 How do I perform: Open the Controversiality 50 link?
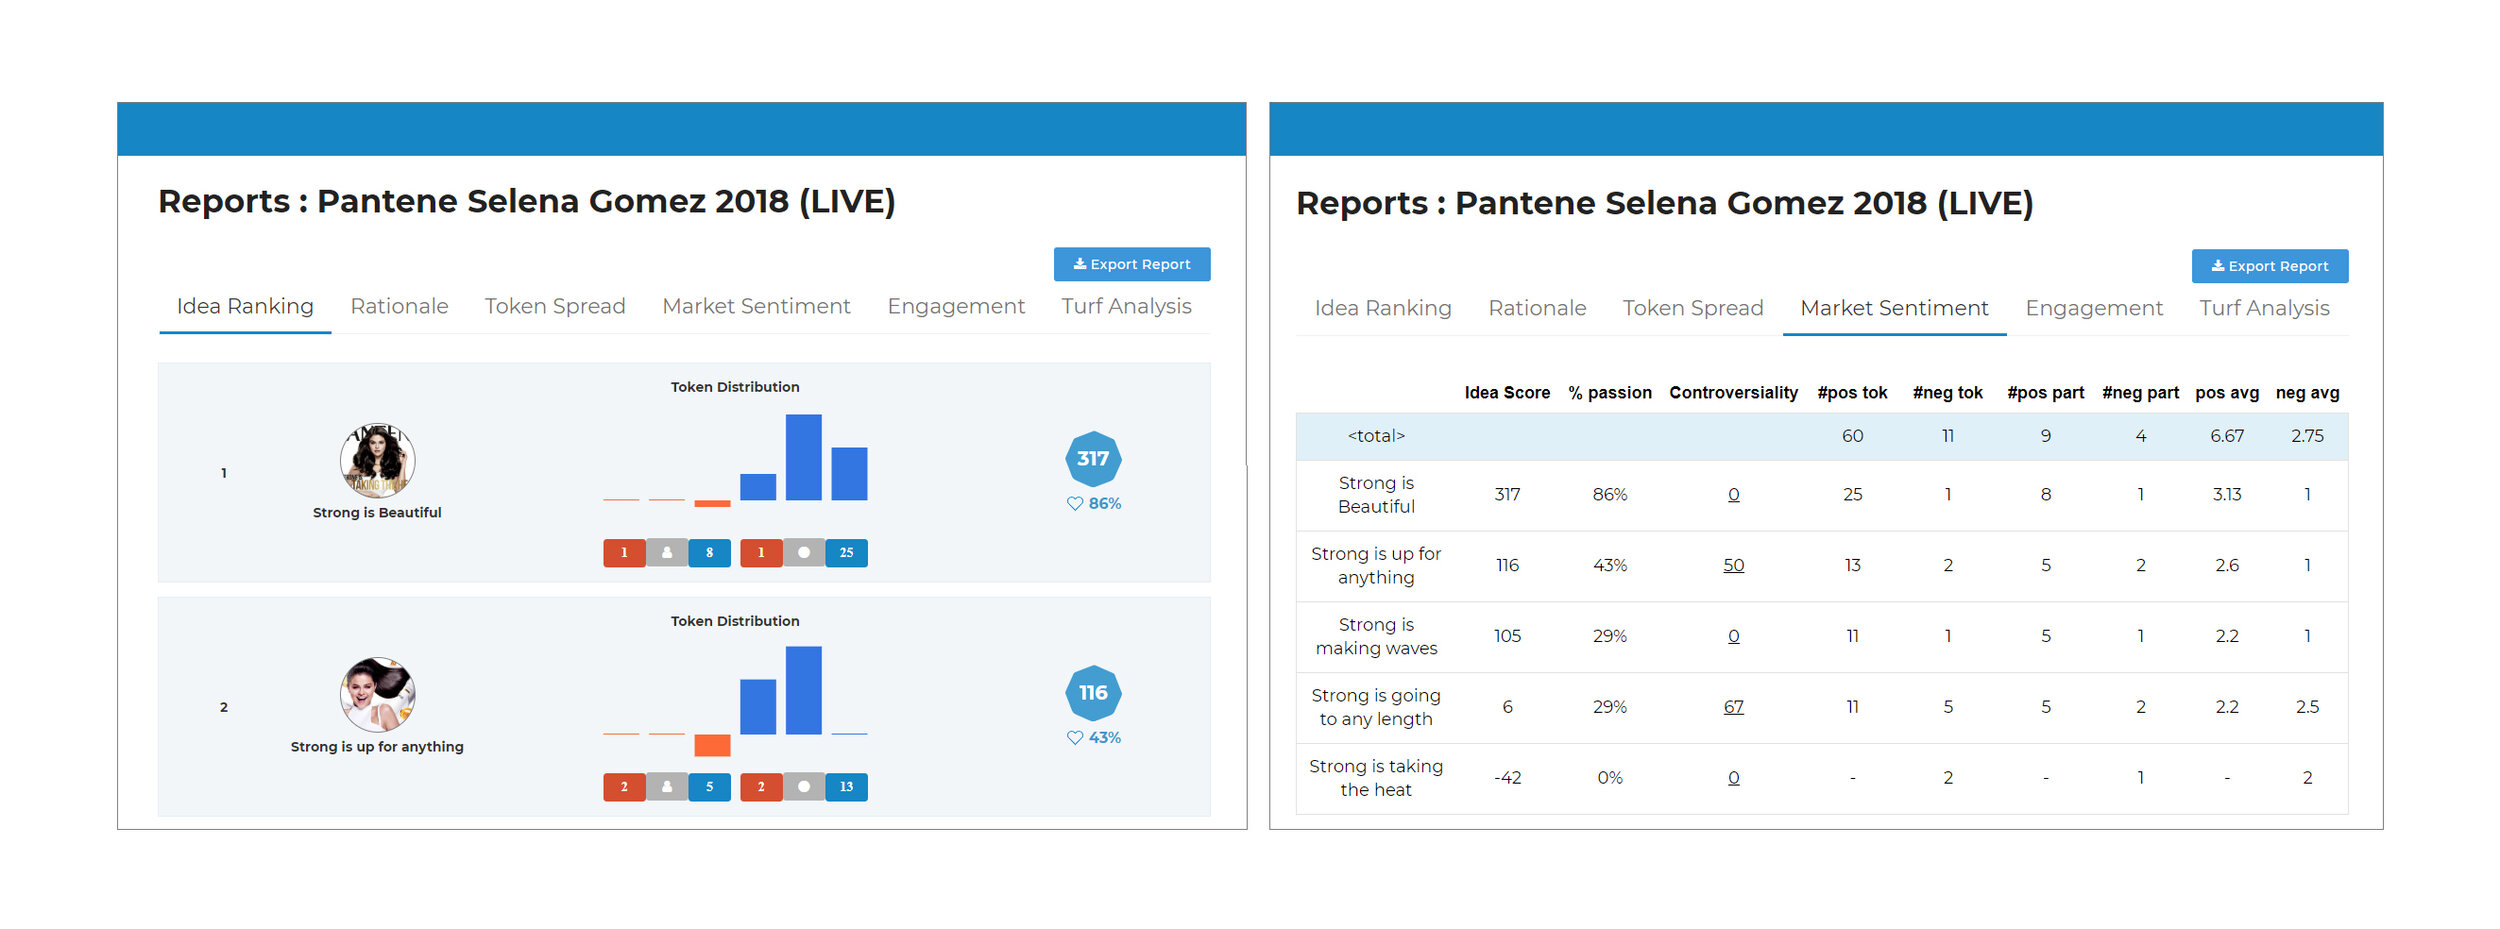[x=1733, y=566]
